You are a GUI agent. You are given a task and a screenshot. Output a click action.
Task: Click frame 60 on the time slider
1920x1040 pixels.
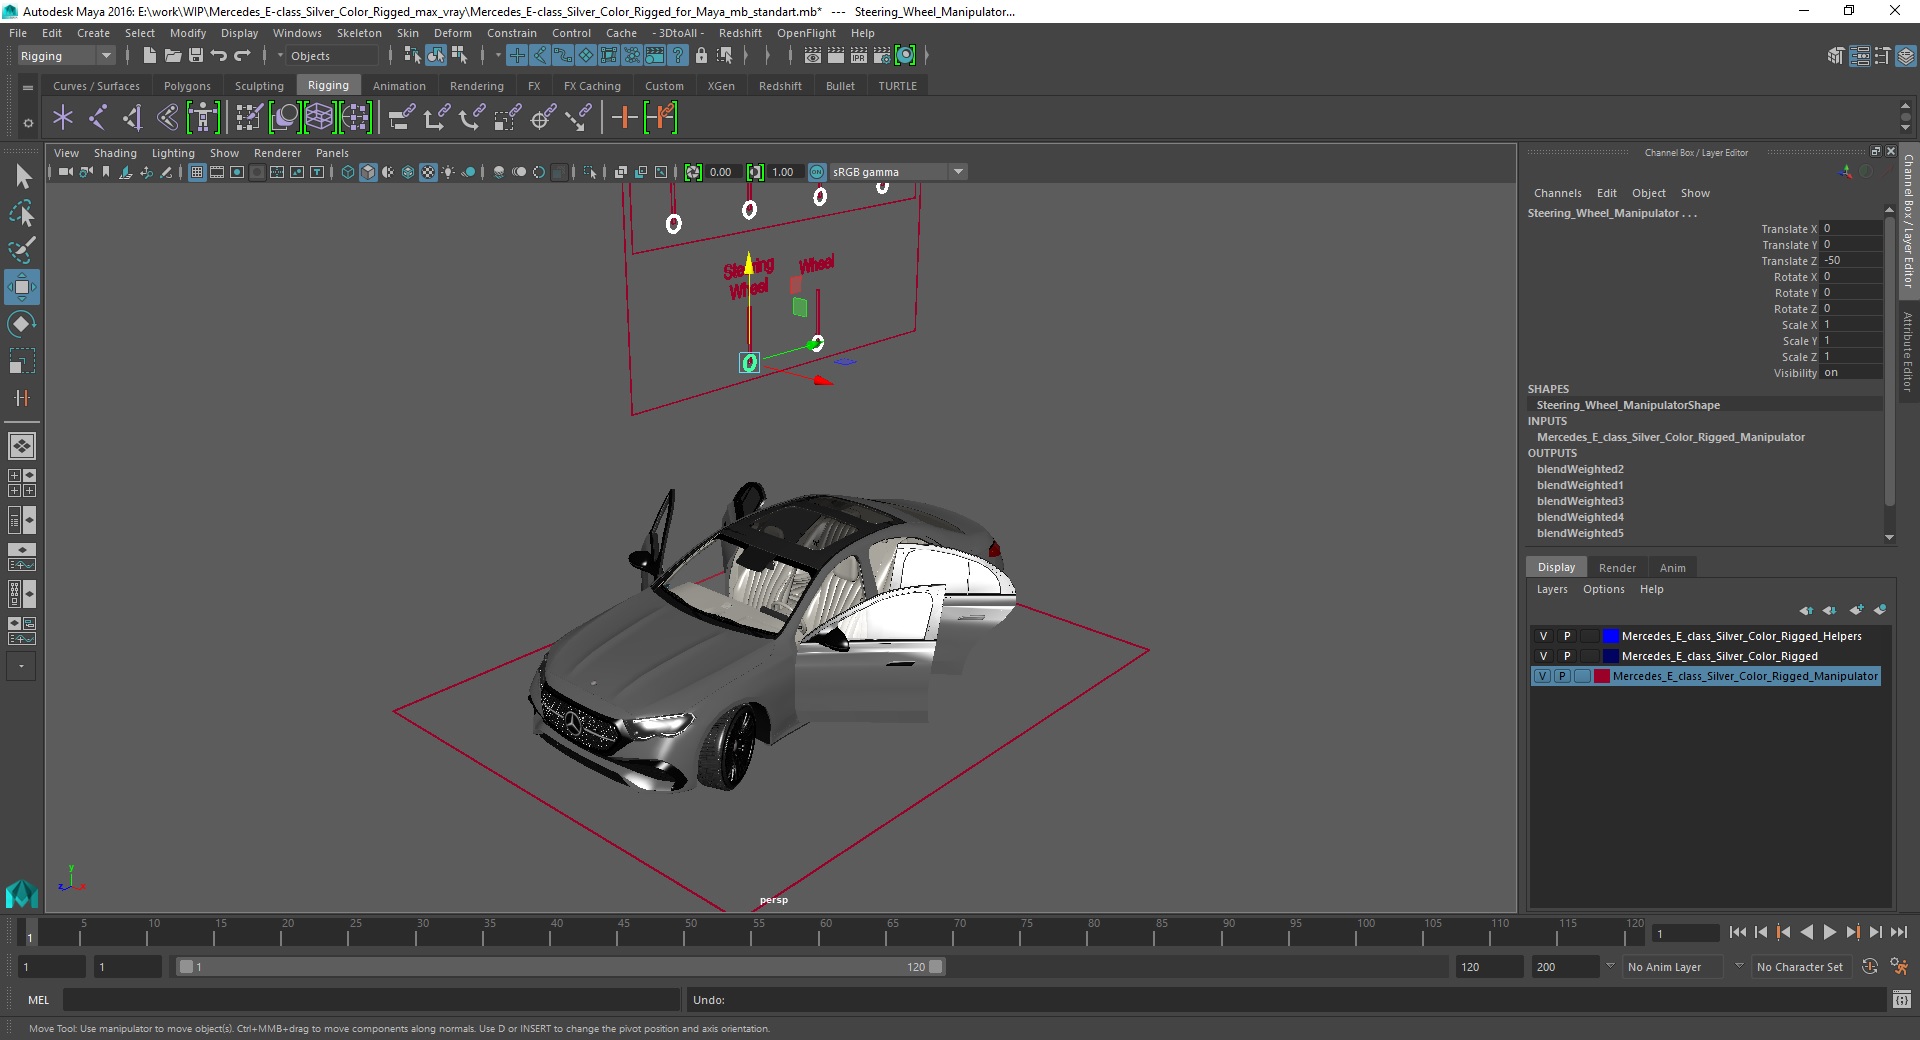pos(825,933)
